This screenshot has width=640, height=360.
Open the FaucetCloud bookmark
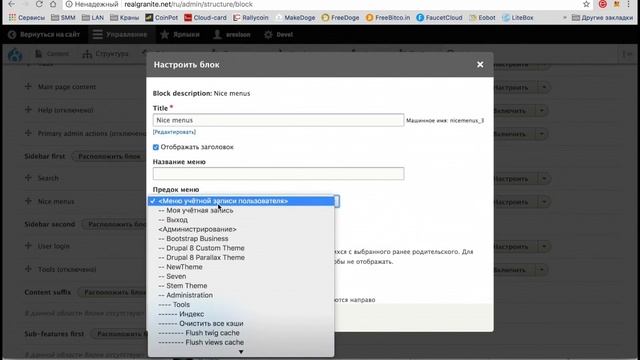[439, 18]
